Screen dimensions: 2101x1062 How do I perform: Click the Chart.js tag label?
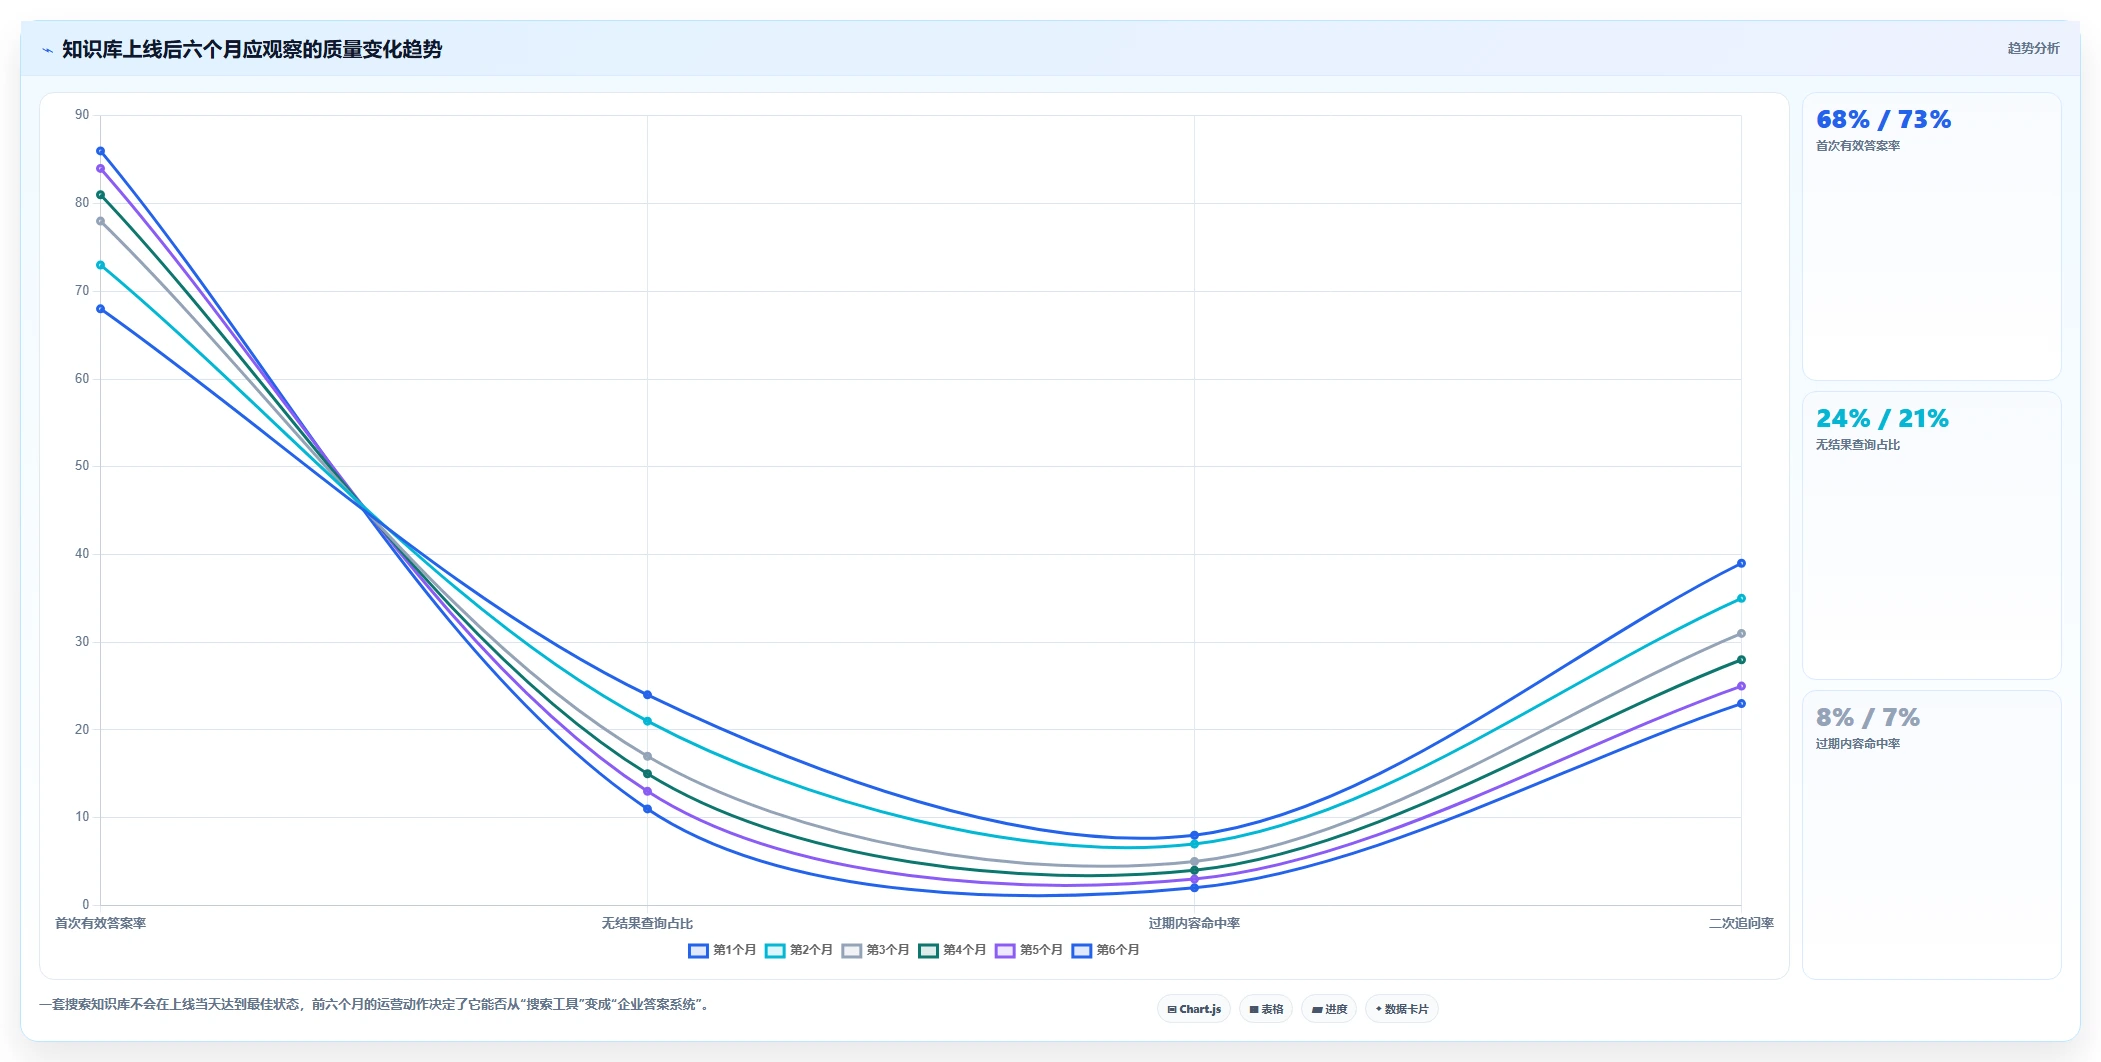[1200, 1010]
